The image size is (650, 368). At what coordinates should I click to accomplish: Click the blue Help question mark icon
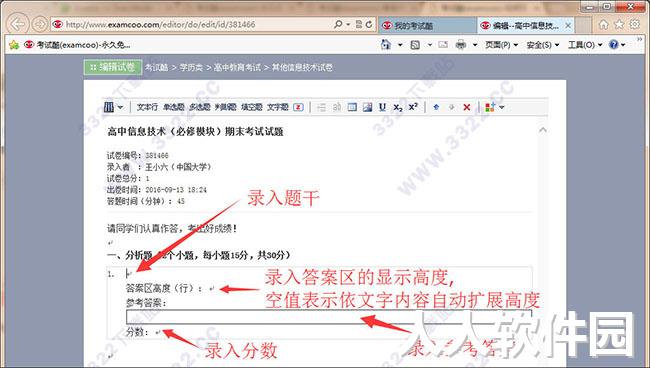(x=614, y=44)
